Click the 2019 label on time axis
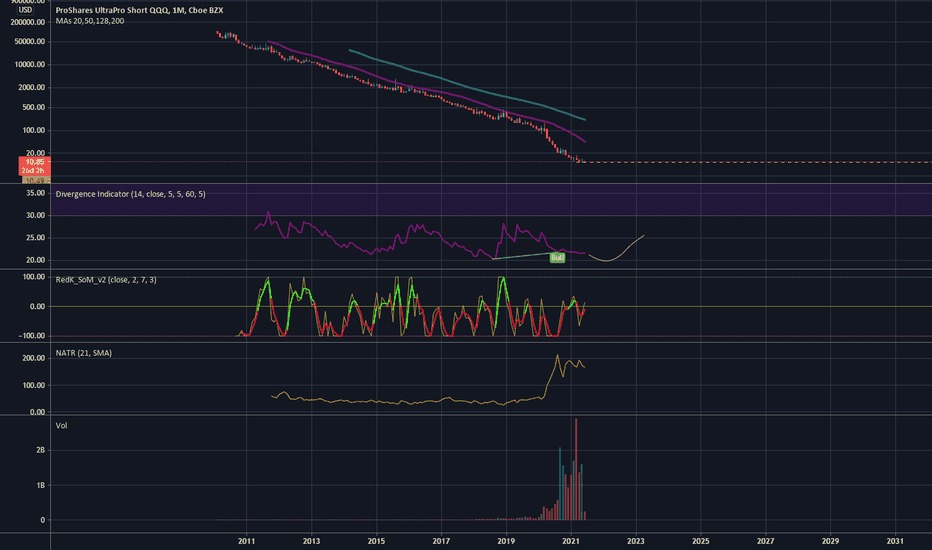This screenshot has height=550, width=932. pos(506,540)
